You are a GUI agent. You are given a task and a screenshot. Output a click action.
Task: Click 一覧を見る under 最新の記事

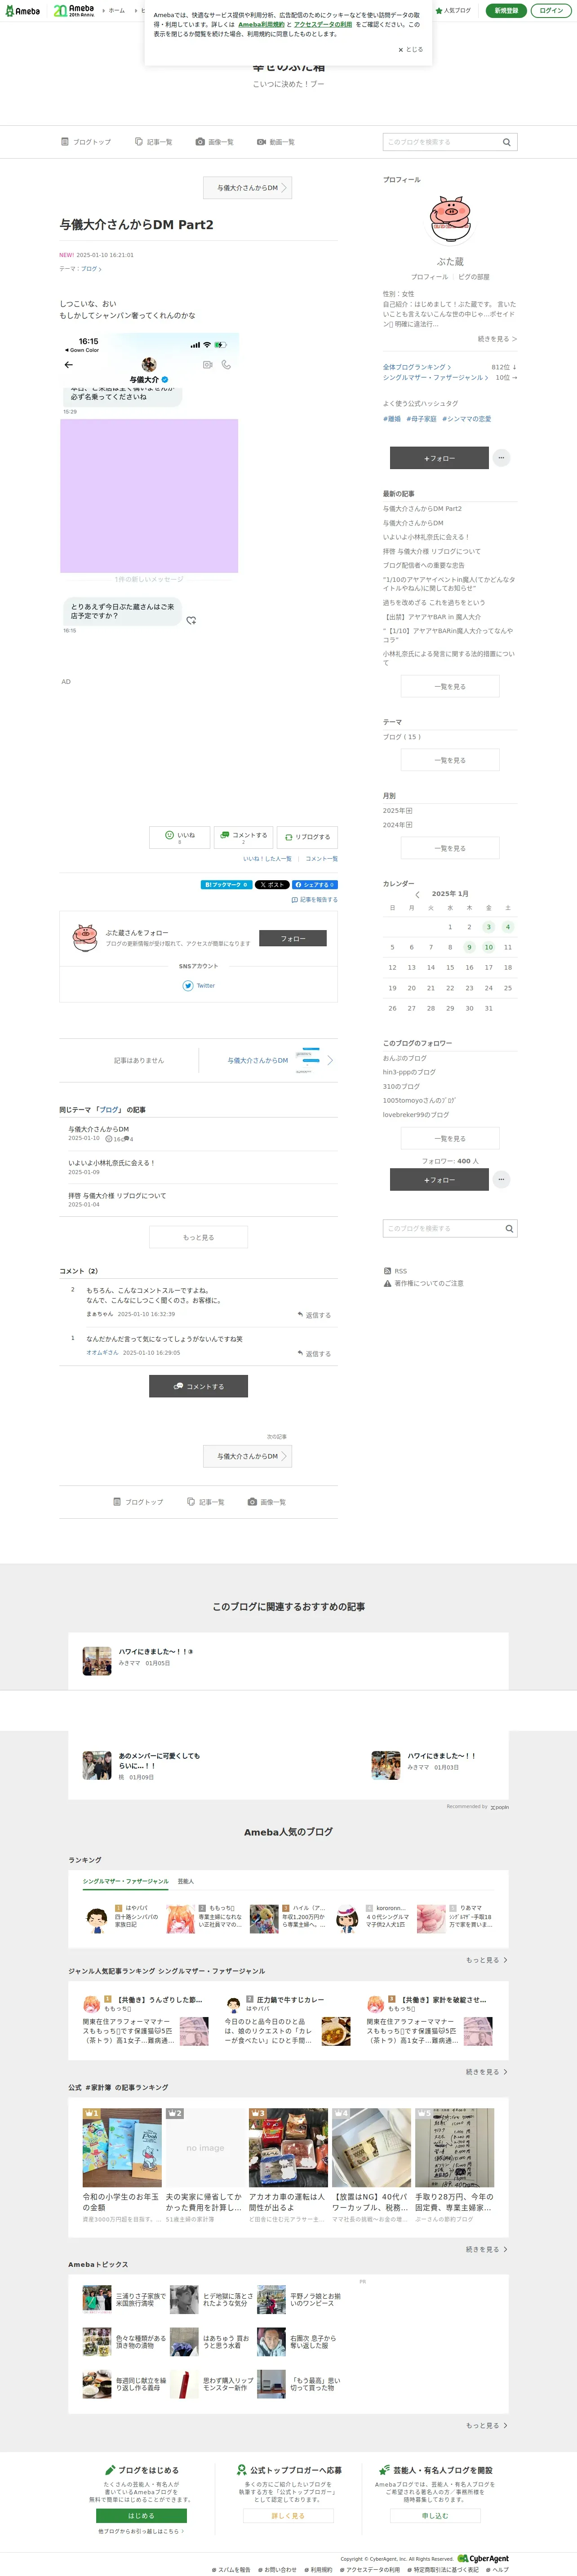coord(450,687)
